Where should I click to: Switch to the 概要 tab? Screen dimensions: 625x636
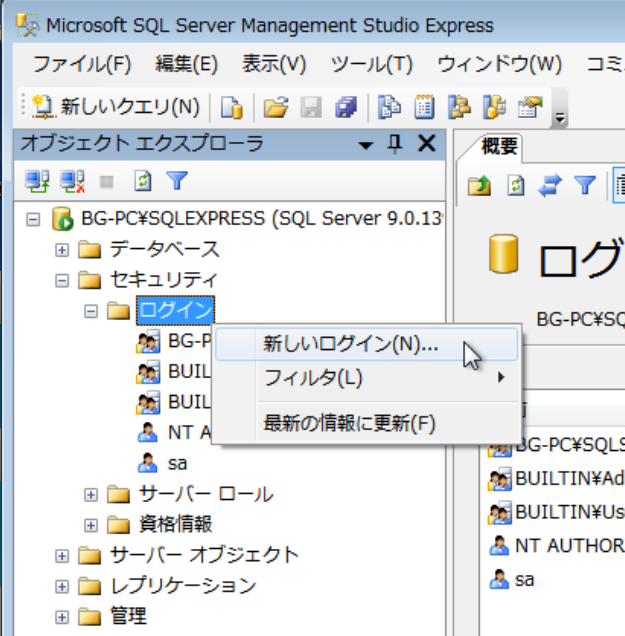499,146
